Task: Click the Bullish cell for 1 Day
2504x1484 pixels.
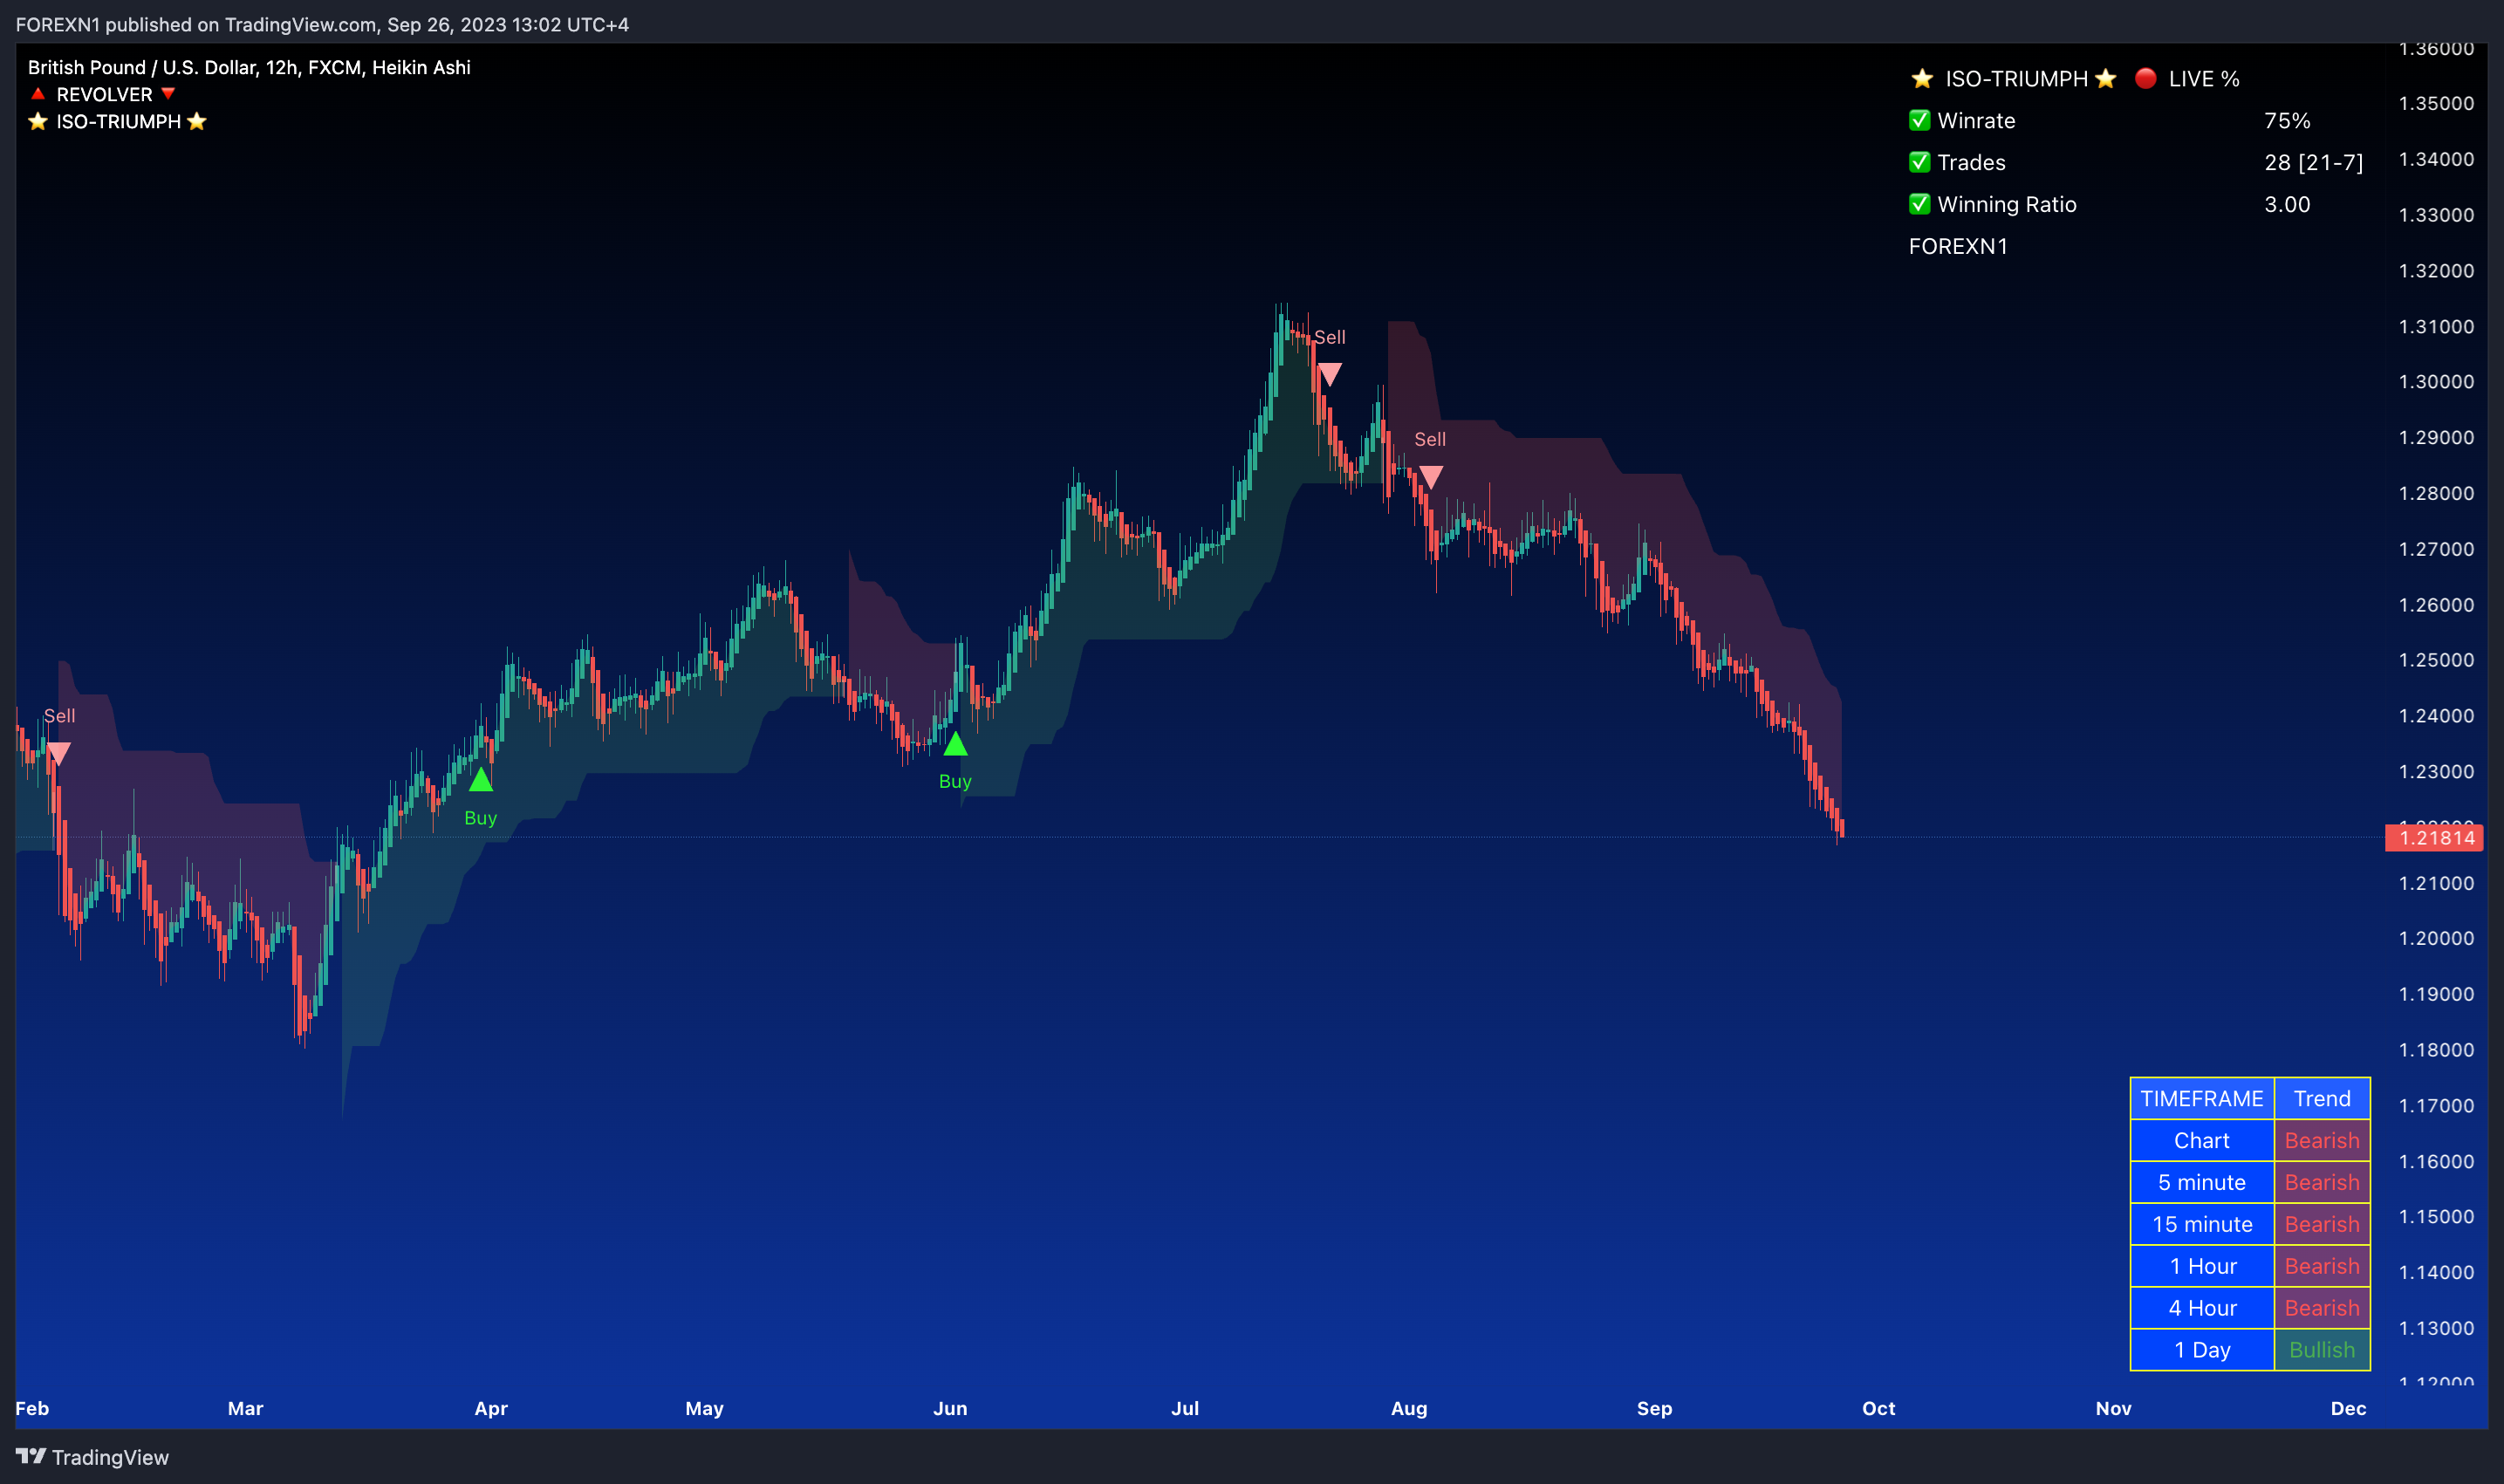Action: click(2322, 1350)
